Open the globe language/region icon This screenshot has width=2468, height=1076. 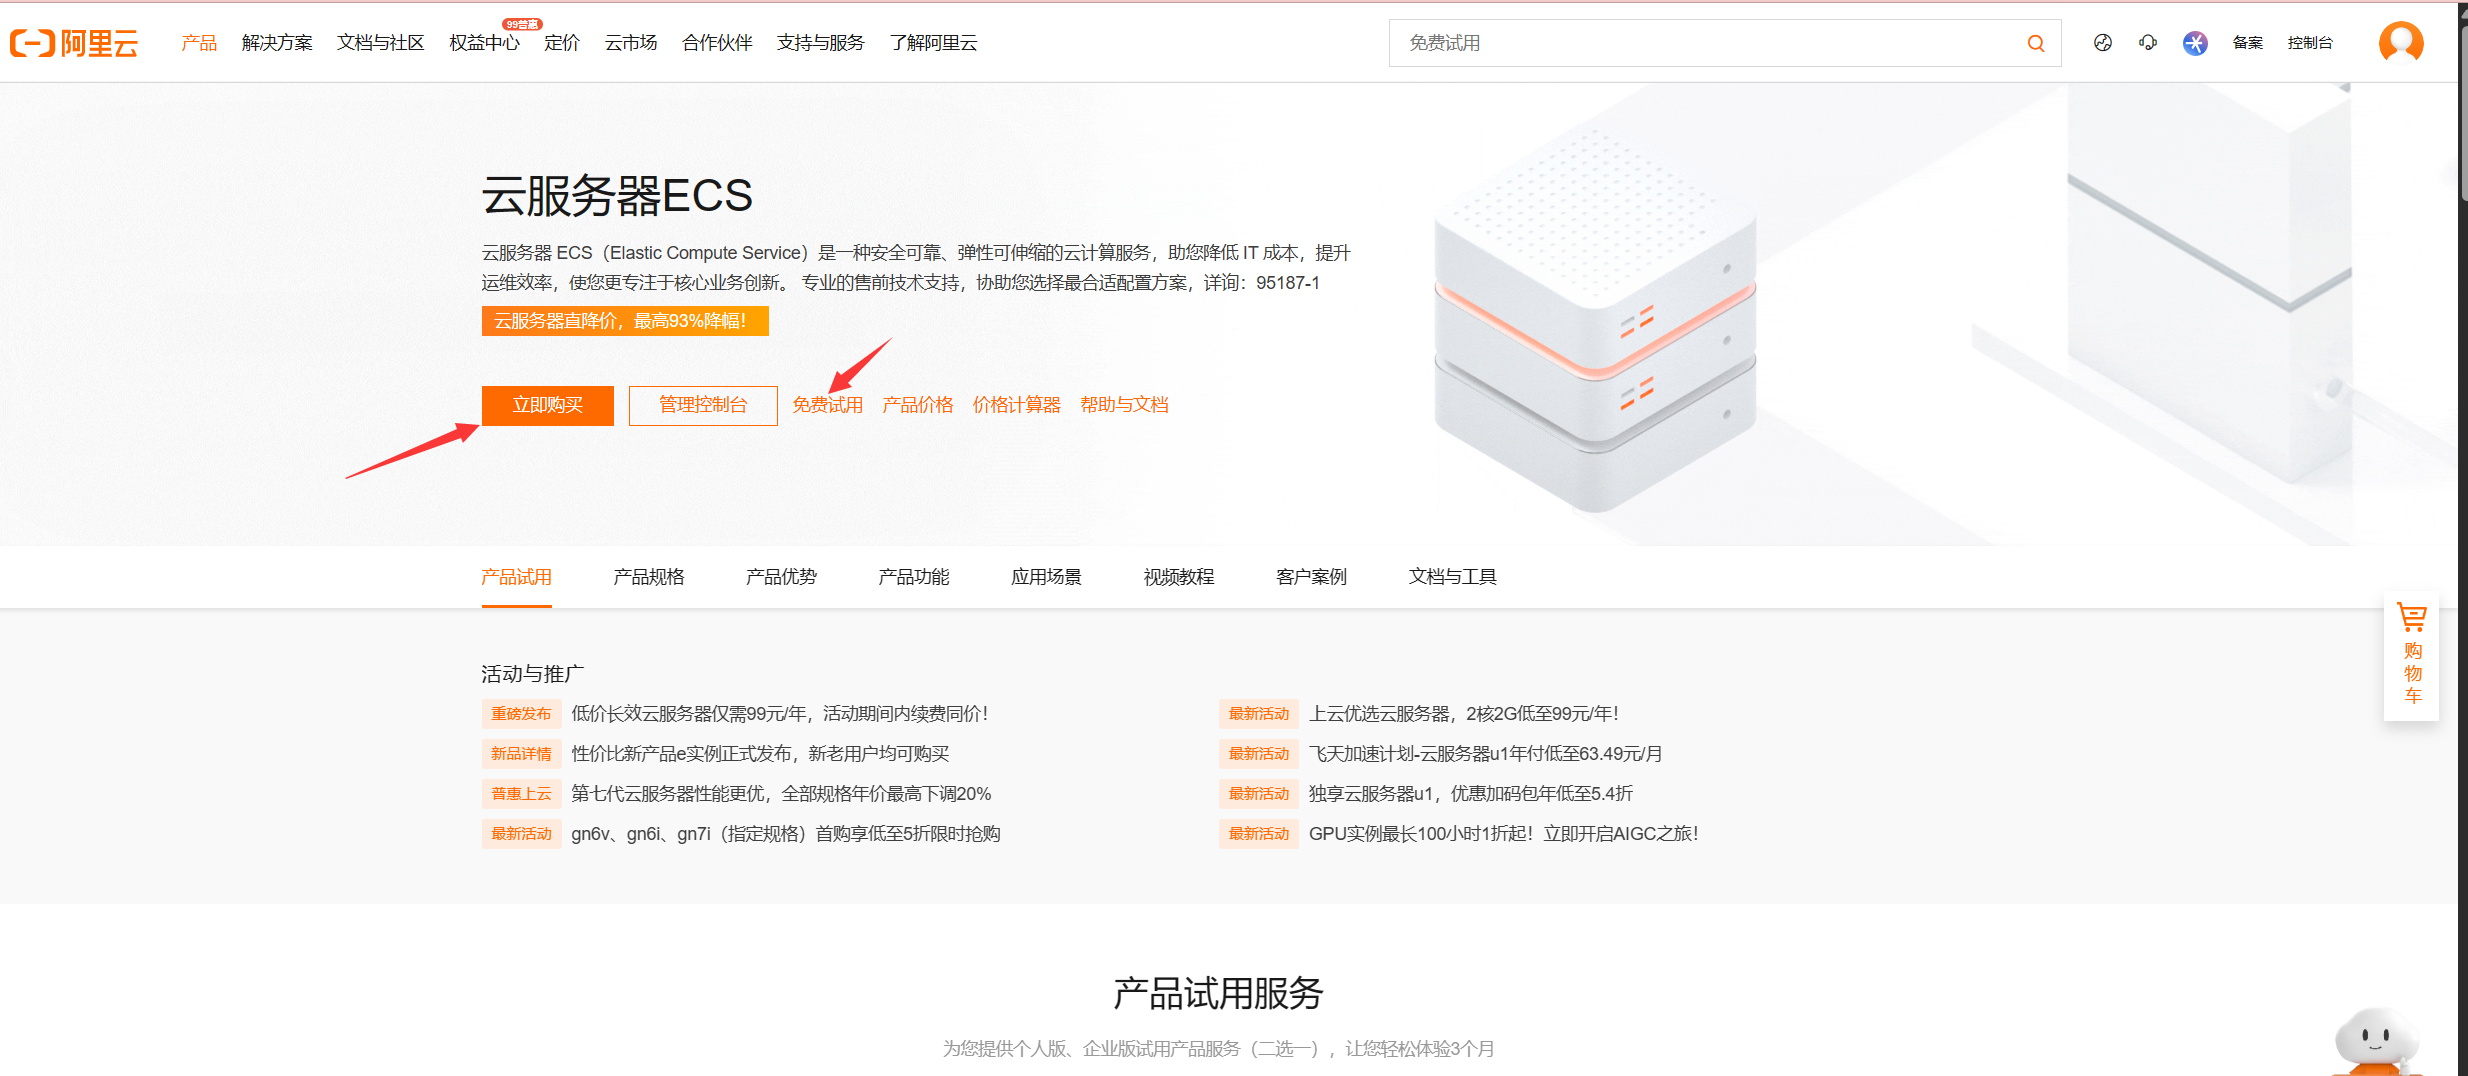coord(2103,42)
